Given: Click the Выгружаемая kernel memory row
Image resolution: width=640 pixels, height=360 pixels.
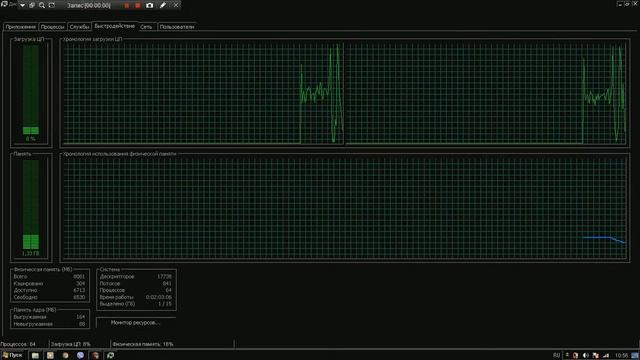Looking at the screenshot, I should coord(49,317).
